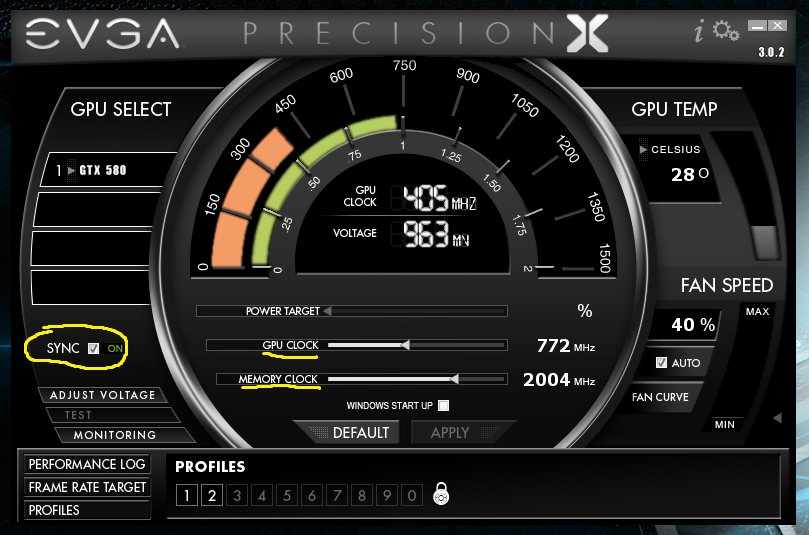Click the fan speed MAX label
The width and height of the screenshot is (809, 535).
(x=757, y=312)
